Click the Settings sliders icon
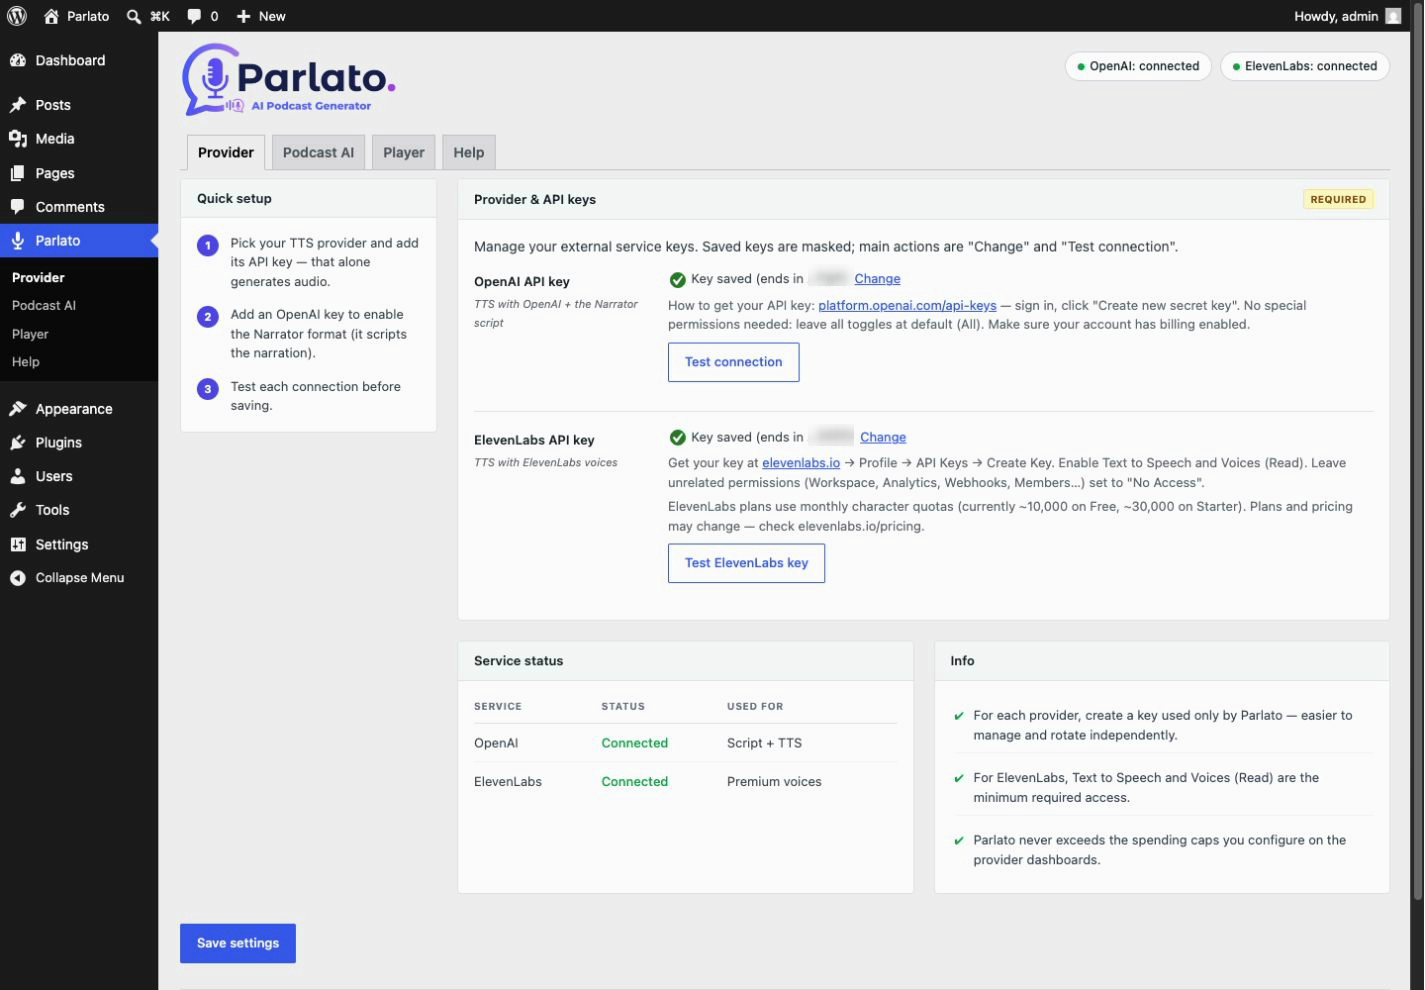The width and height of the screenshot is (1425, 990). pyautogui.click(x=18, y=544)
